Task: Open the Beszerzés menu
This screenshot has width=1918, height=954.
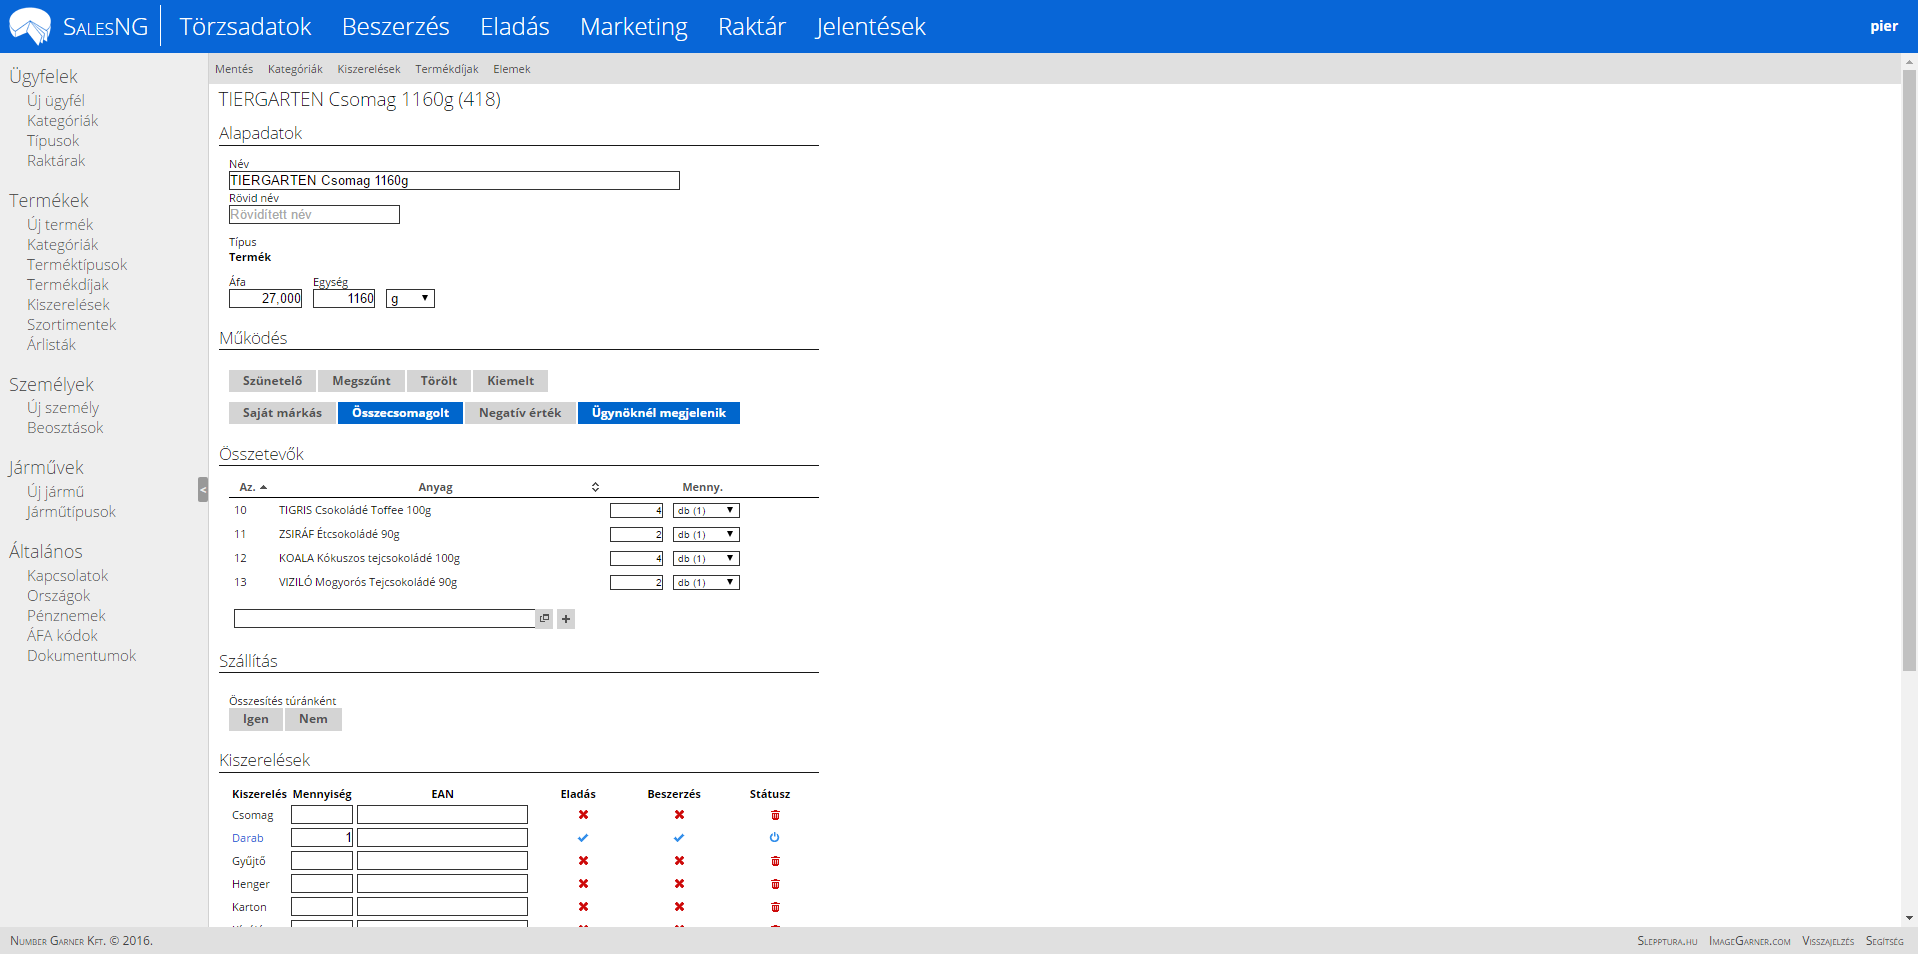Action: pos(395,27)
